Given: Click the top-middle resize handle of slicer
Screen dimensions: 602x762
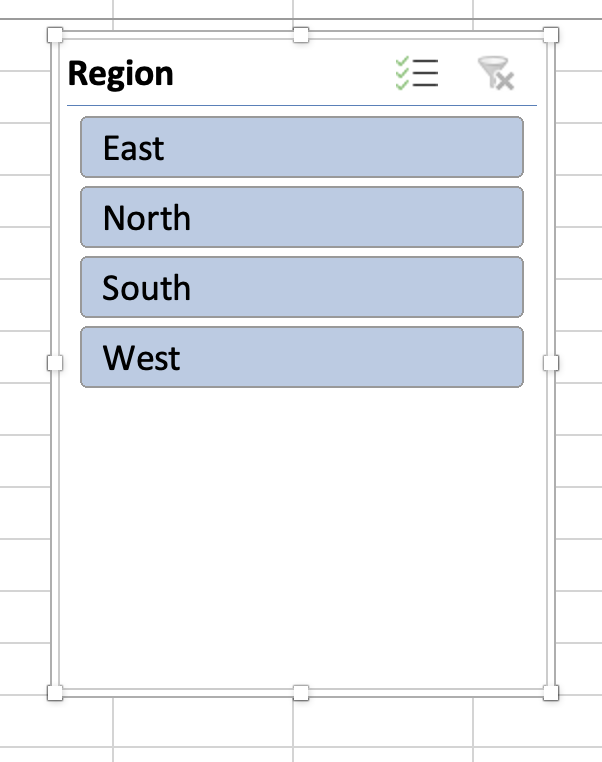Looking at the screenshot, I should [x=301, y=36].
